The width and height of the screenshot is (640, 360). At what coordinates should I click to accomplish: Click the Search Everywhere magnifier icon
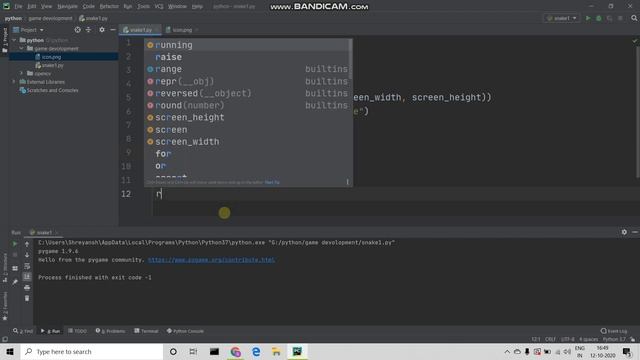(x=634, y=18)
